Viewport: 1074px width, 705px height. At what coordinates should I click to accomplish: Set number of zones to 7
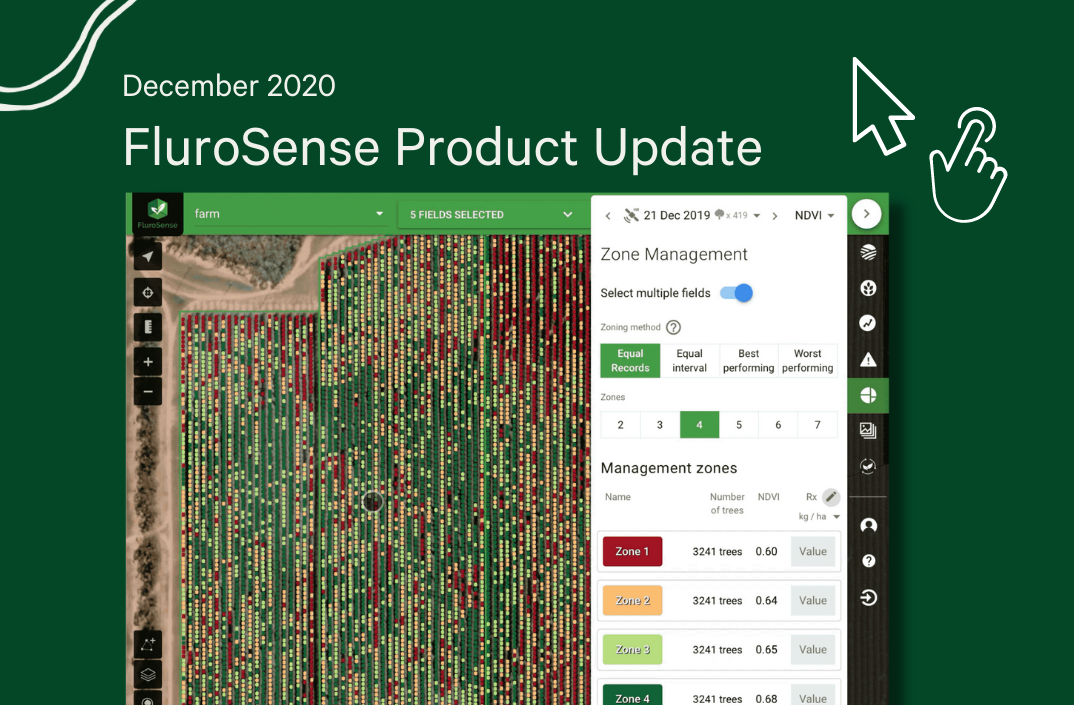pyautogui.click(x=818, y=425)
